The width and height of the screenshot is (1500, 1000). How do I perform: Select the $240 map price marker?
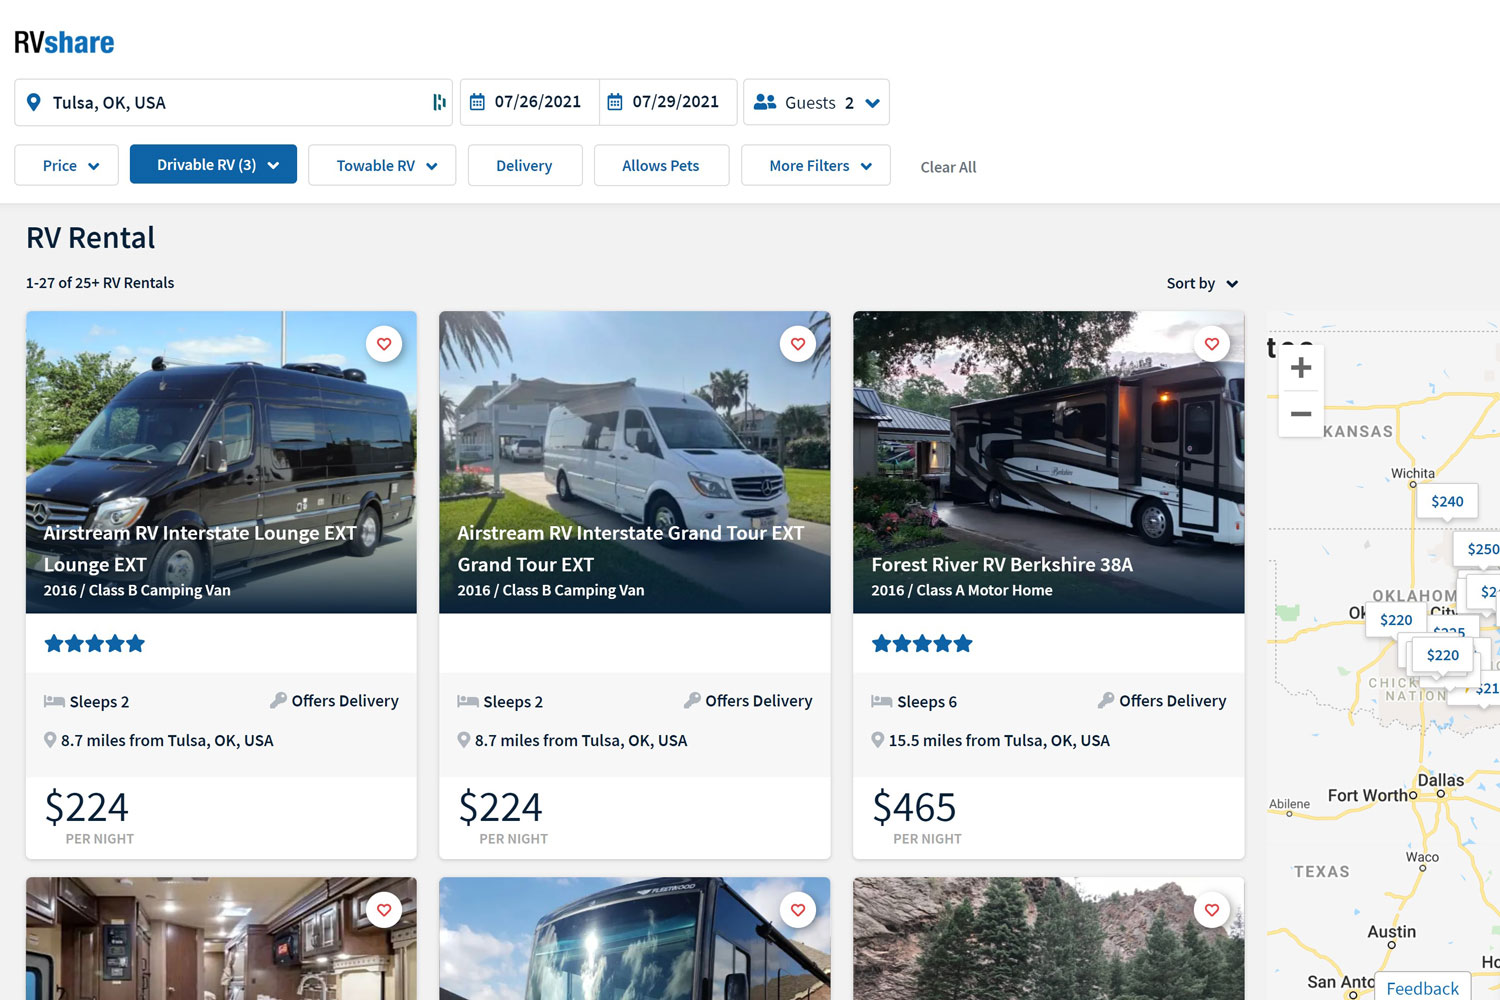point(1447,501)
